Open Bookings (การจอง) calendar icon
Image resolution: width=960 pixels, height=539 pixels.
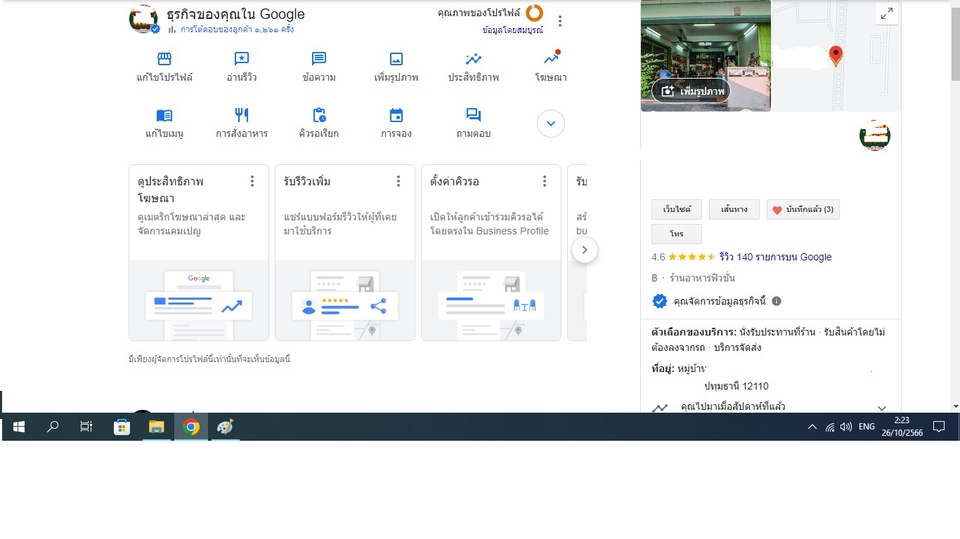coord(396,115)
